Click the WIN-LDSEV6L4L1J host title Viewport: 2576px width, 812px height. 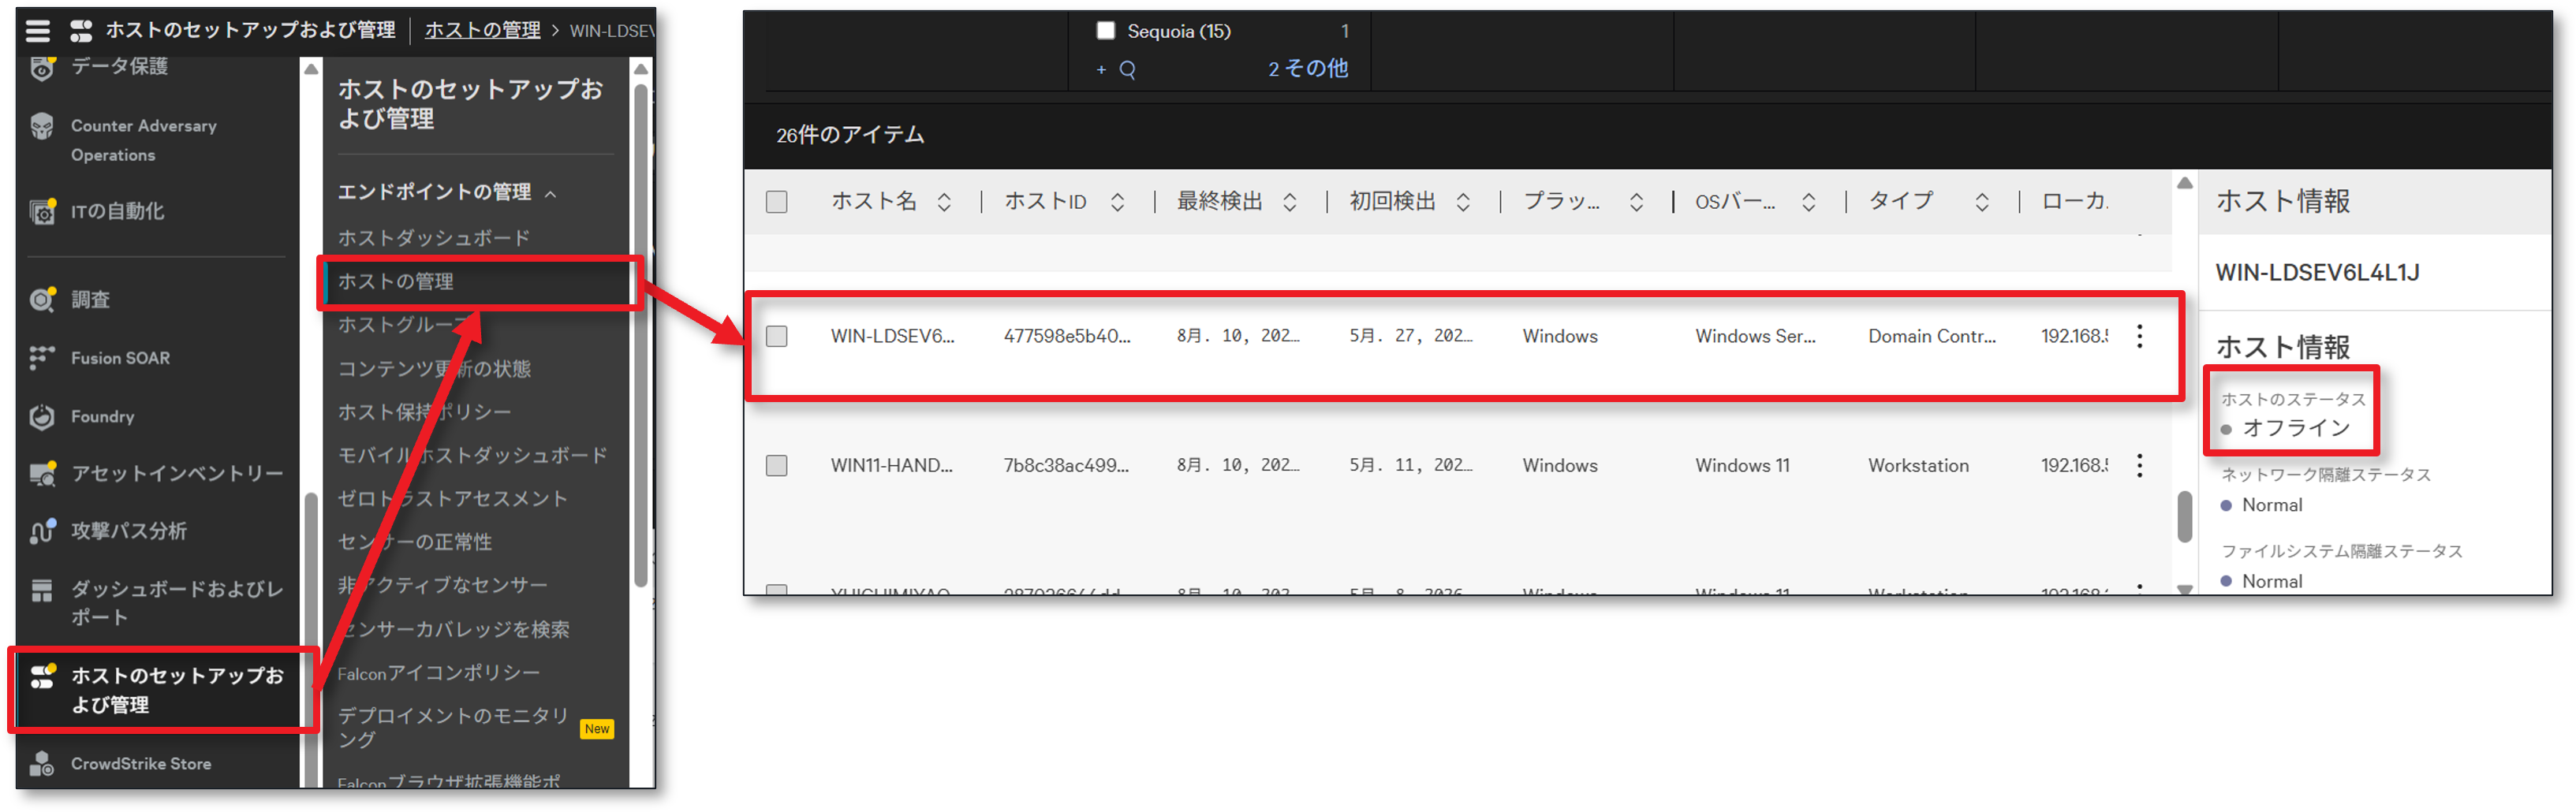tap(2317, 272)
